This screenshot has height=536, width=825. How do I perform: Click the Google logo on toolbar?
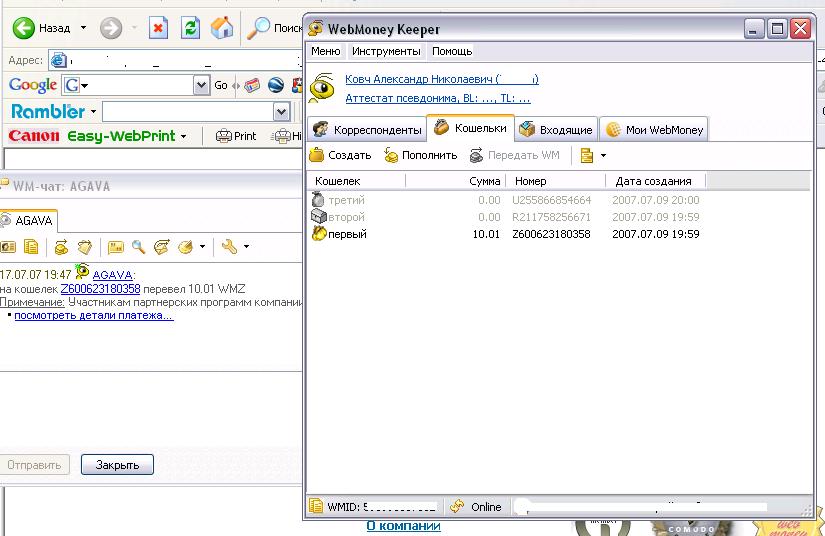click(x=33, y=85)
